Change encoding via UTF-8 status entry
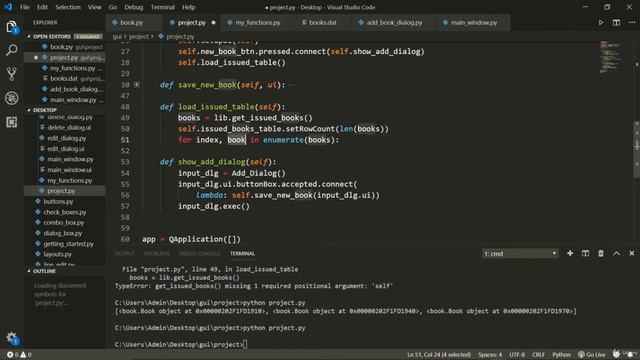The image size is (640, 360). (517, 355)
